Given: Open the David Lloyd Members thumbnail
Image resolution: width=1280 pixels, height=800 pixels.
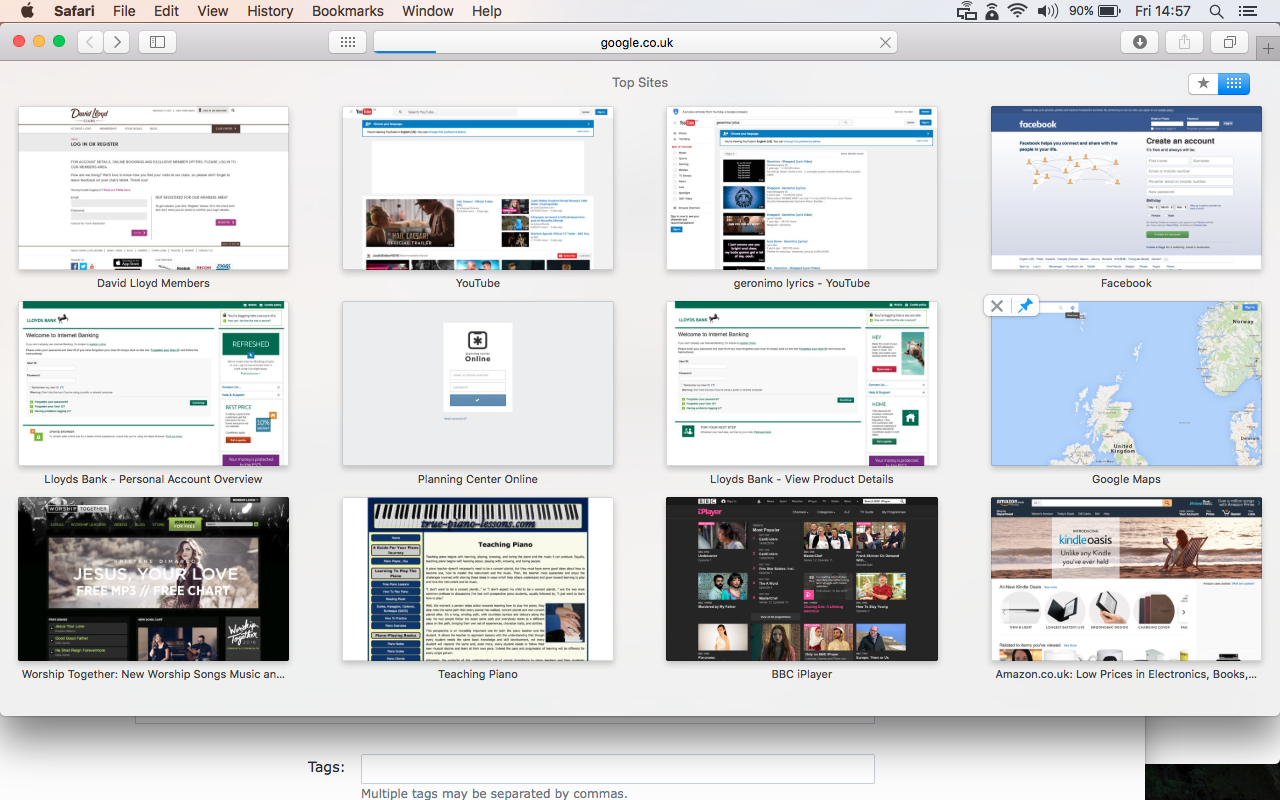Looking at the screenshot, I should [153, 188].
